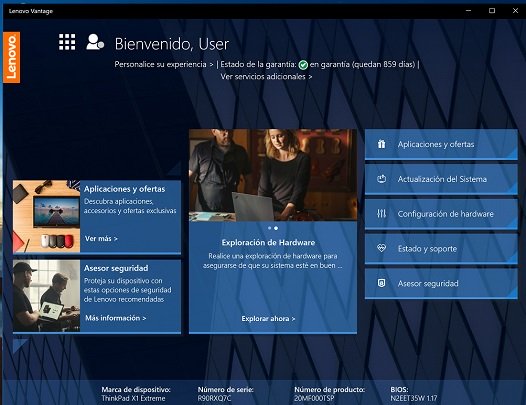
Task: Click the serial number R90RXQ7C
Action: 214,399
